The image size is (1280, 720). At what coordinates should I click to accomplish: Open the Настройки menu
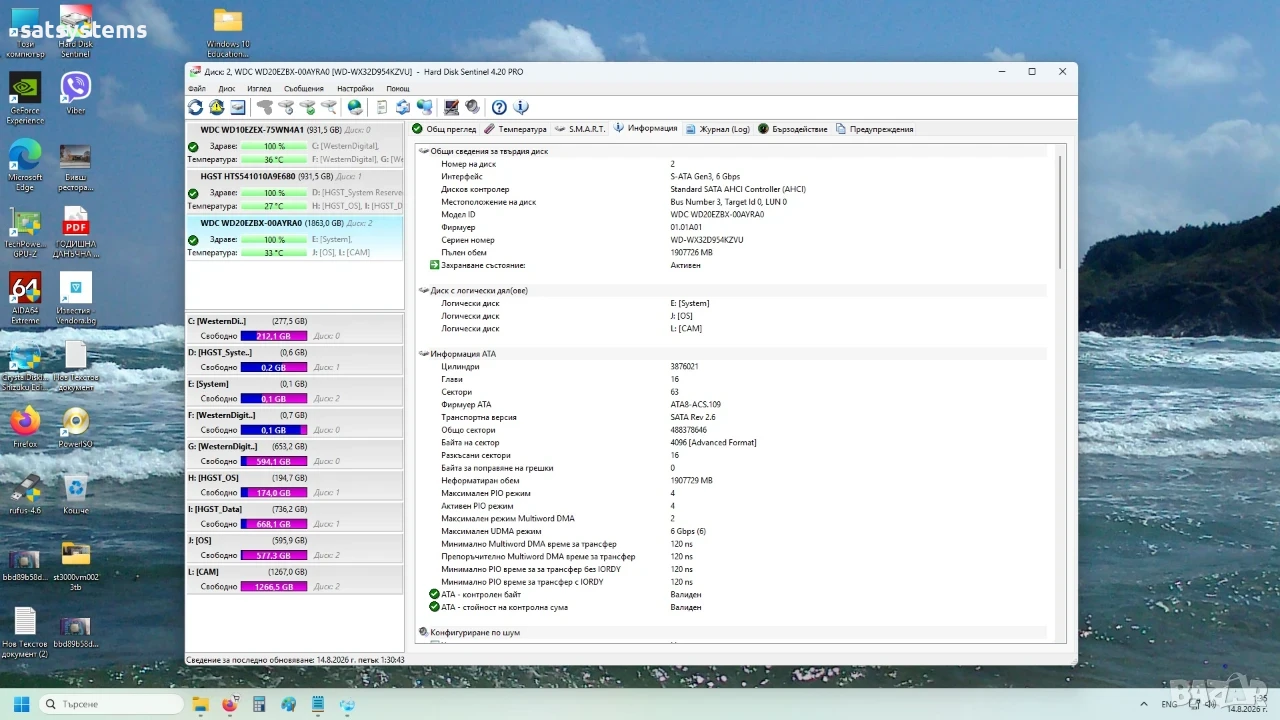point(355,89)
